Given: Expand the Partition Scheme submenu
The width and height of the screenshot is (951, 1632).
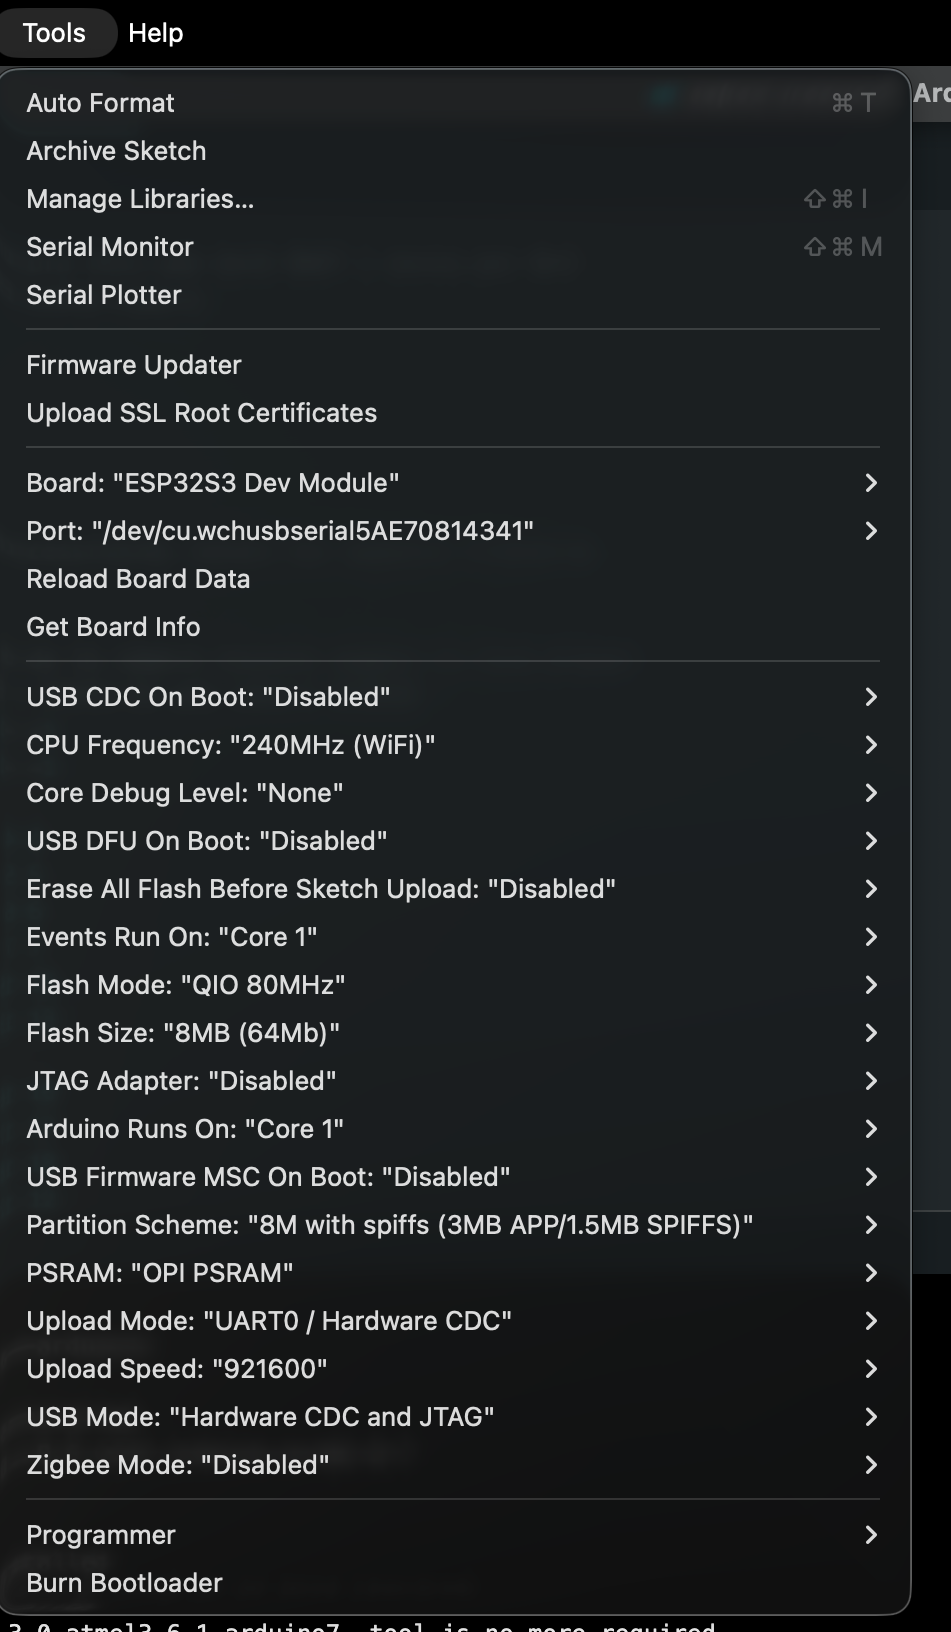Looking at the screenshot, I should coord(389,1224).
